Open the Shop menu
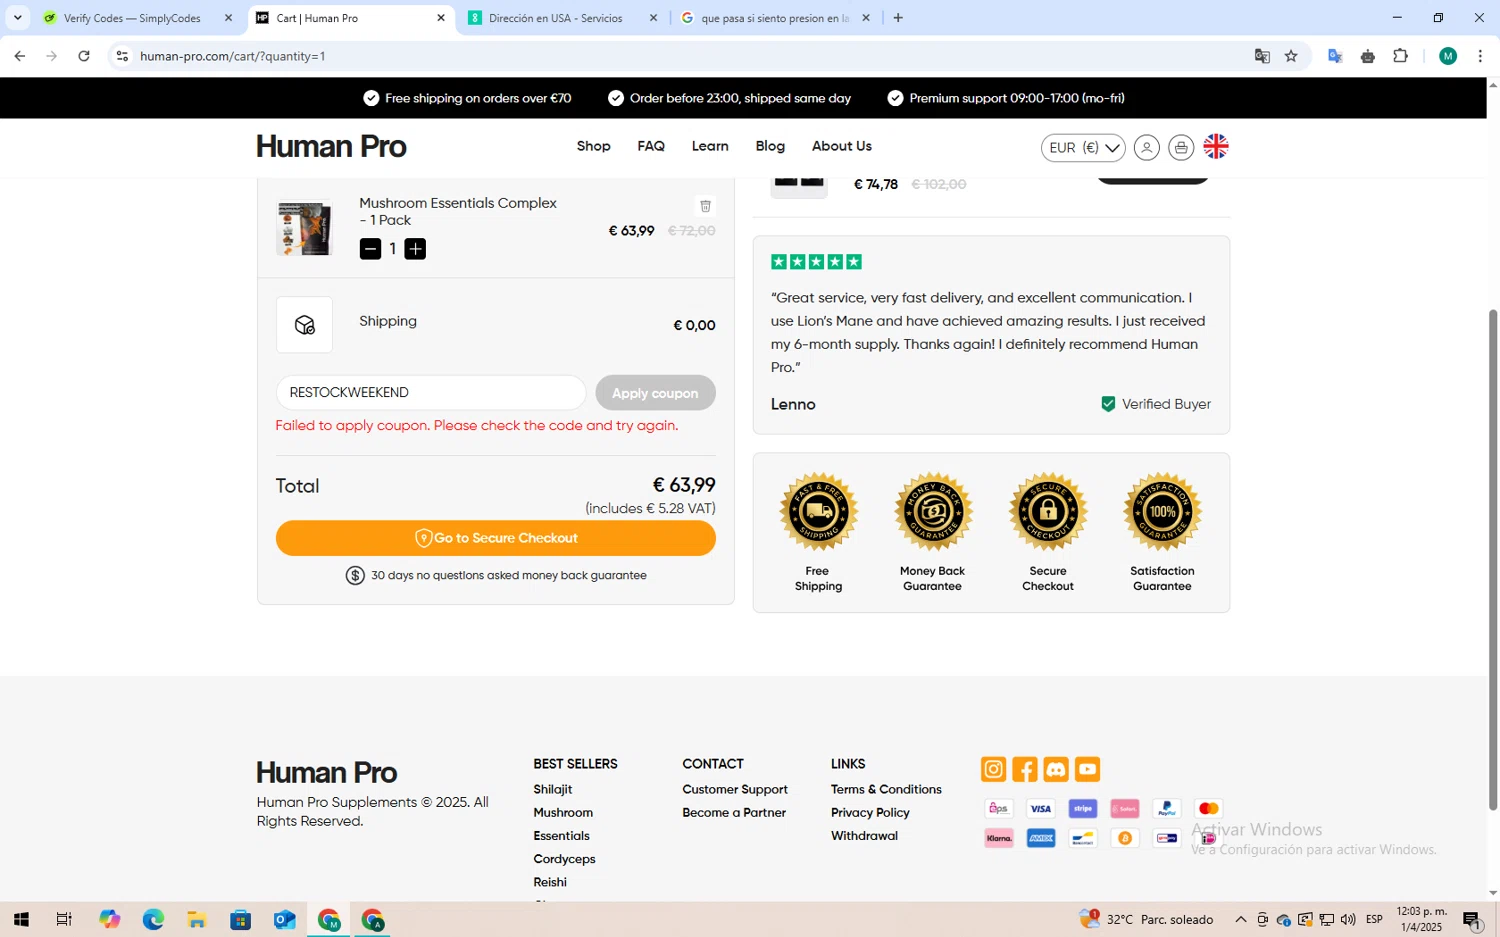The image size is (1500, 937). coord(593,146)
